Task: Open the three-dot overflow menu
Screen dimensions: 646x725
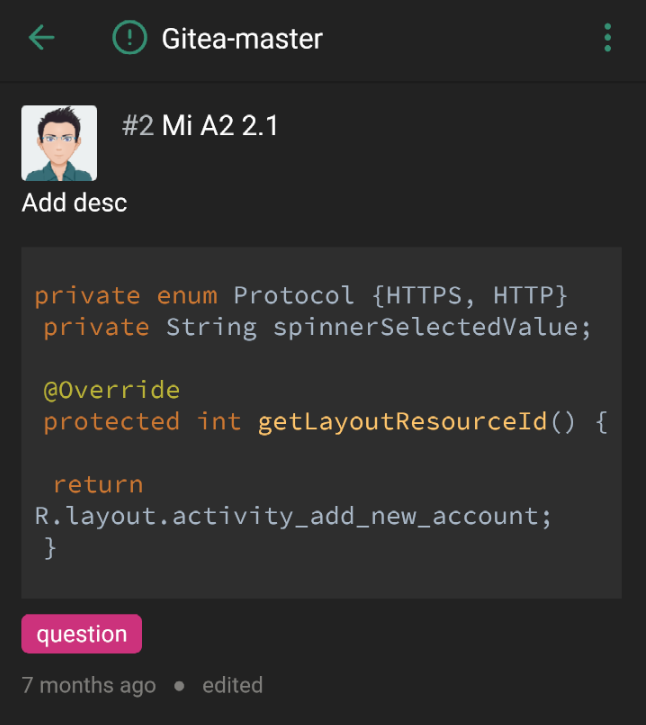Action: [608, 37]
